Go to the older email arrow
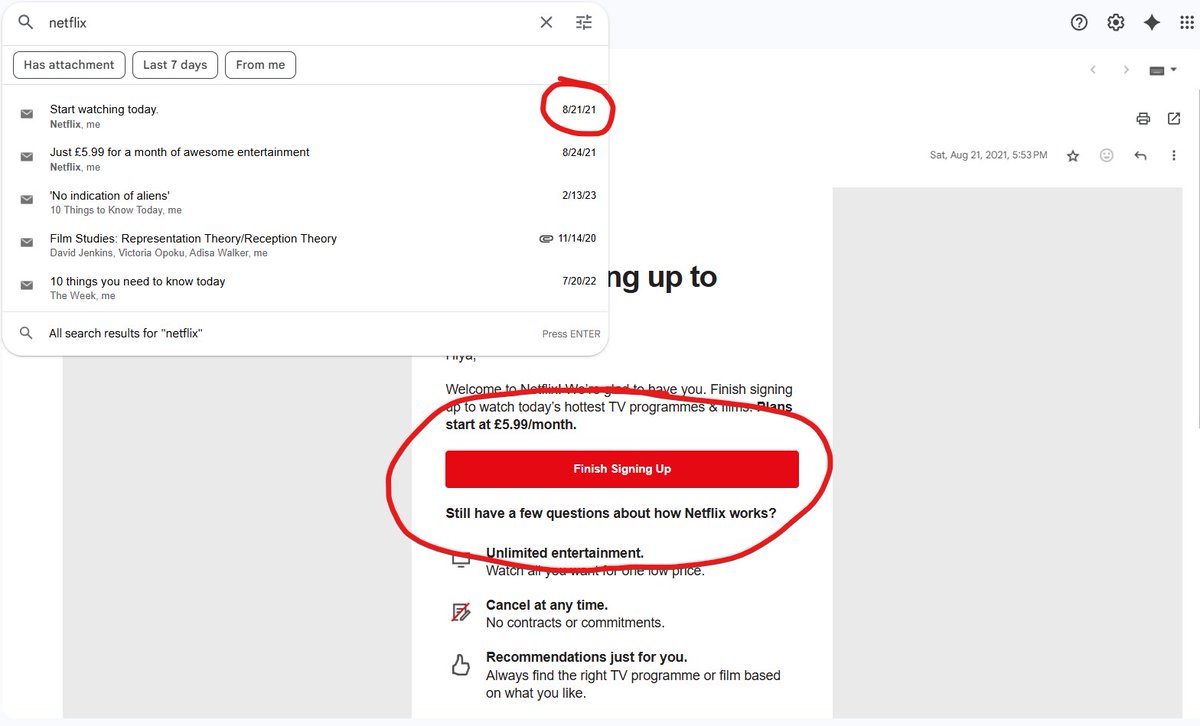The width and height of the screenshot is (1200, 726). click(x=1126, y=70)
